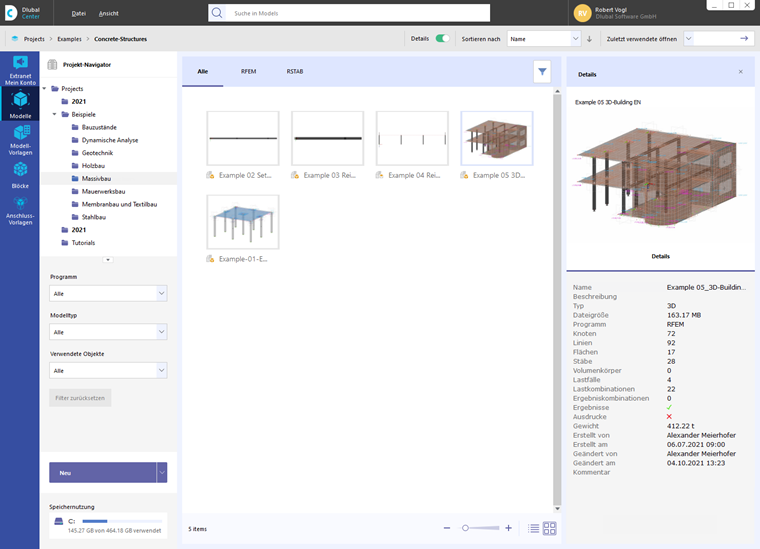Open the Datei menu
The width and height of the screenshot is (760, 549).
[79, 14]
